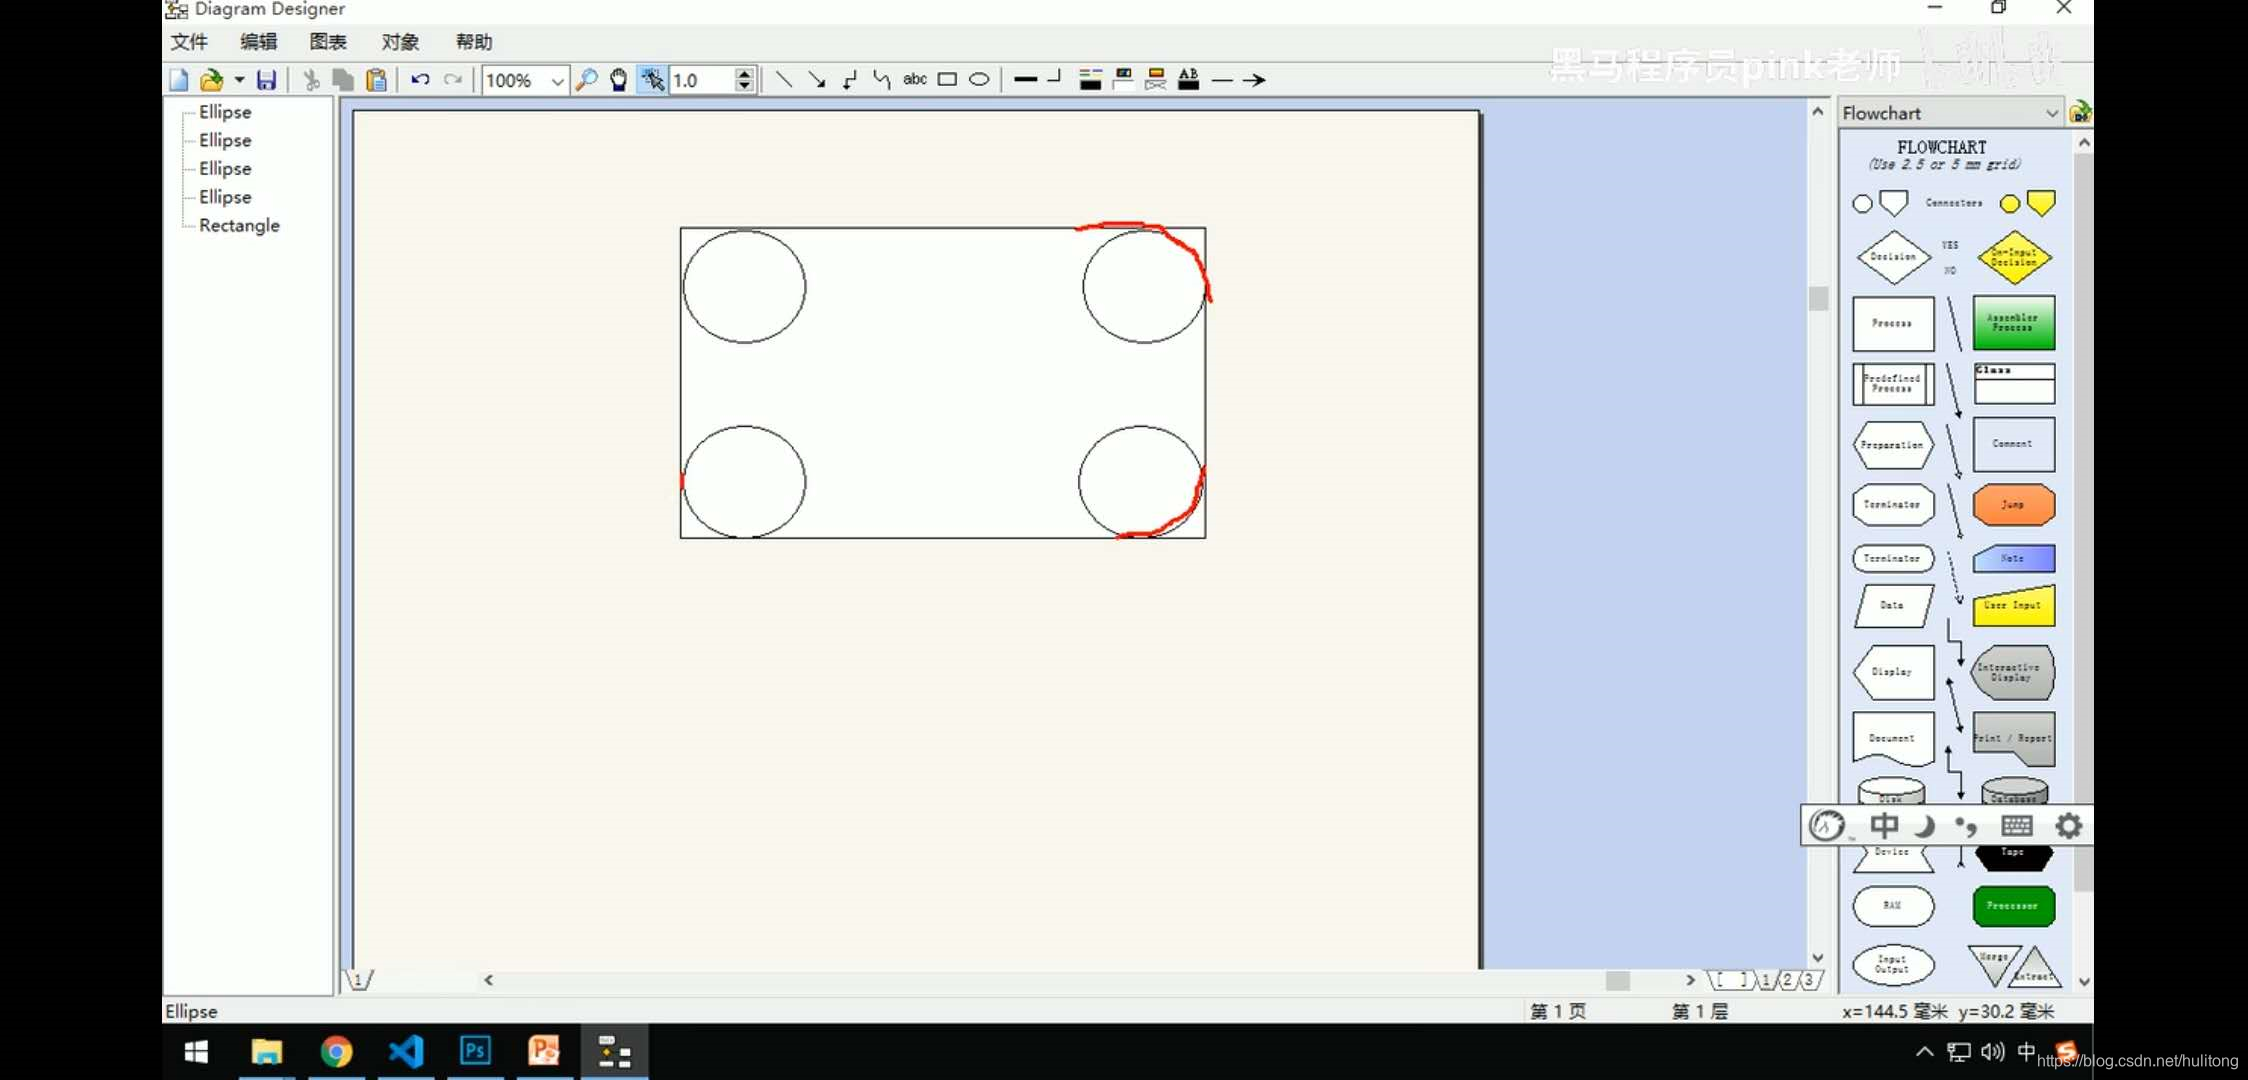Switch to page tab 2

(x=1787, y=981)
